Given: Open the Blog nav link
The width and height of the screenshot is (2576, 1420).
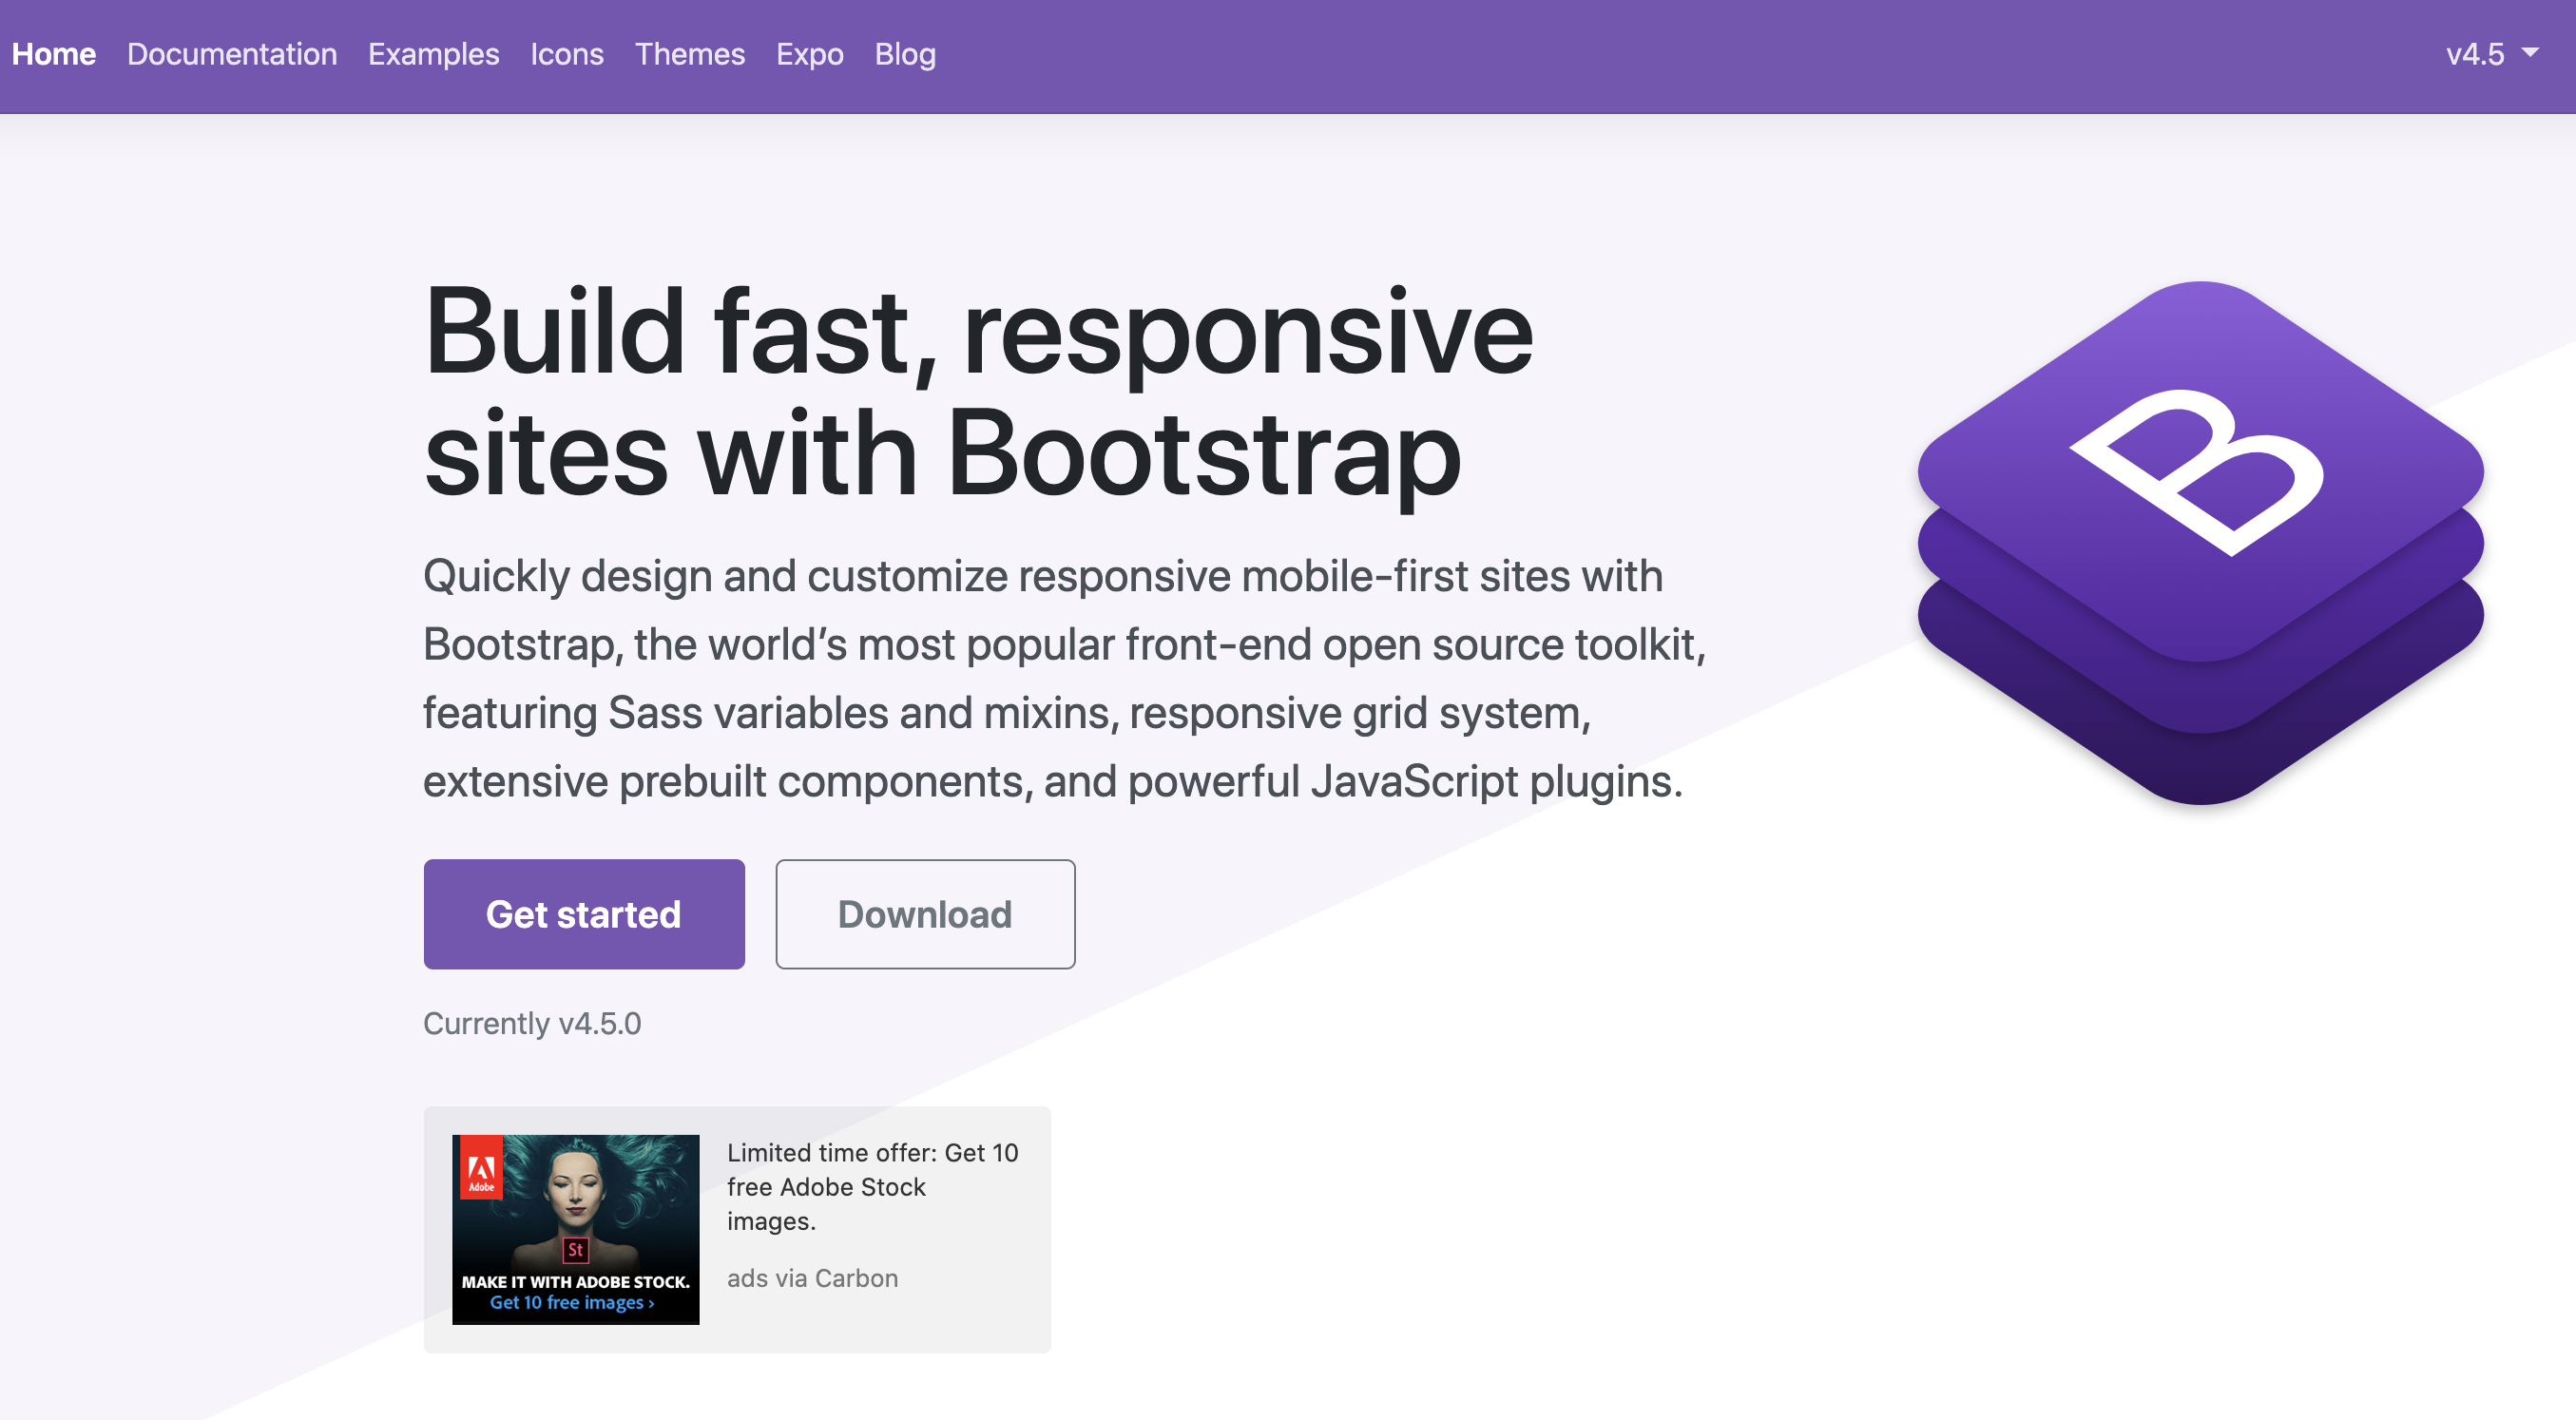Looking at the screenshot, I should point(904,54).
